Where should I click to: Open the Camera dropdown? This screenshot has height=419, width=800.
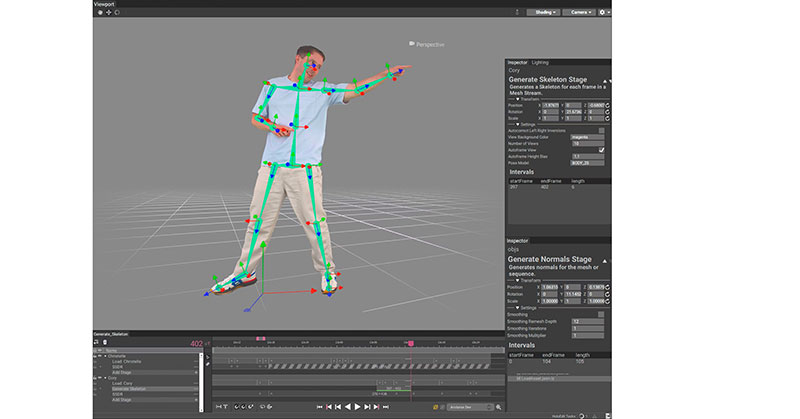[x=580, y=12]
